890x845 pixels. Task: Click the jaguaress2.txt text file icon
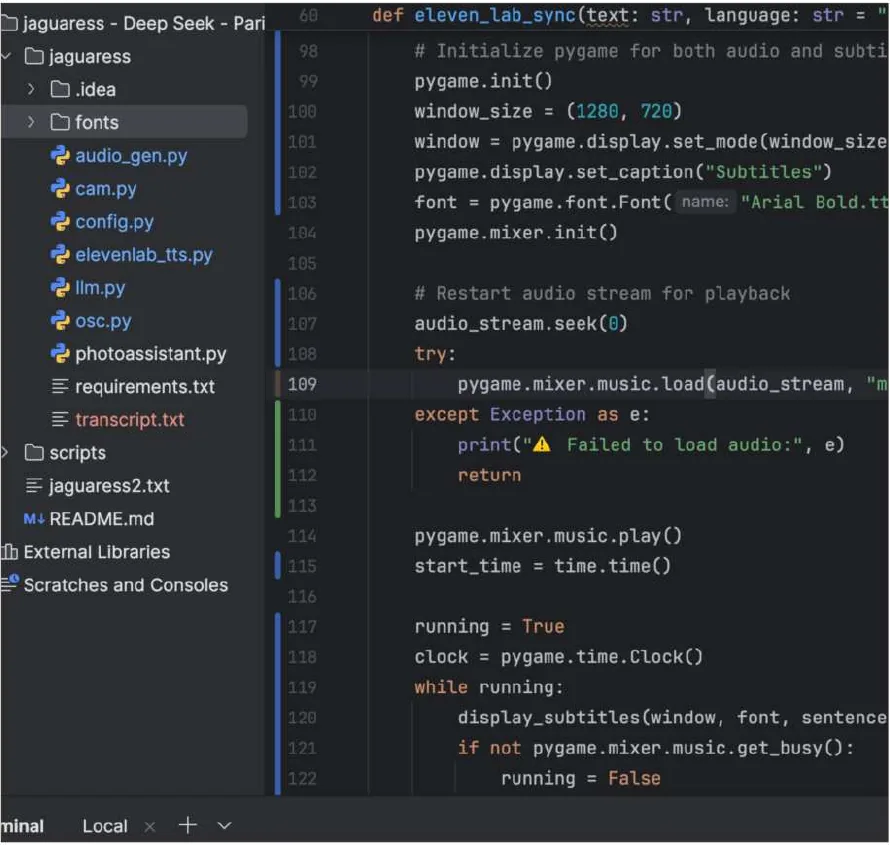(x=34, y=486)
